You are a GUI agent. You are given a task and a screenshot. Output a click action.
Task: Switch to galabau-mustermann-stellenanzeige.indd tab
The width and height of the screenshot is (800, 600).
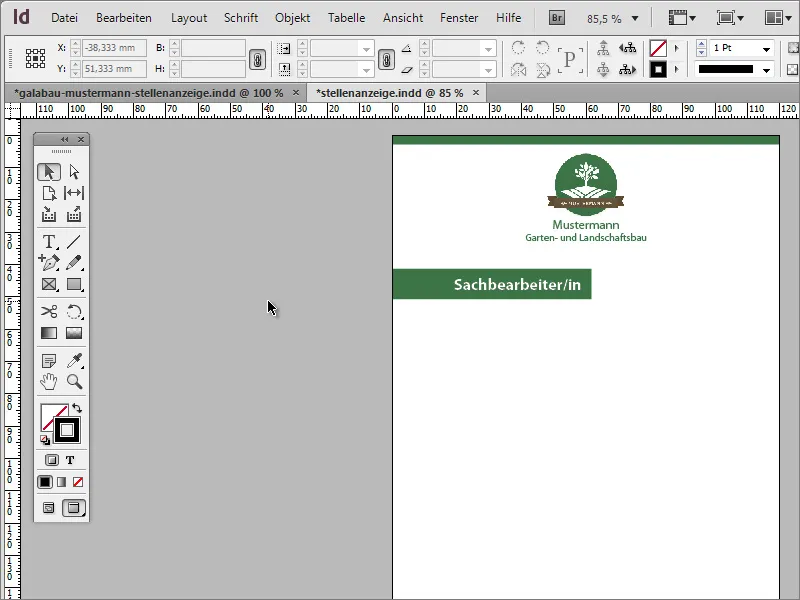tap(148, 93)
